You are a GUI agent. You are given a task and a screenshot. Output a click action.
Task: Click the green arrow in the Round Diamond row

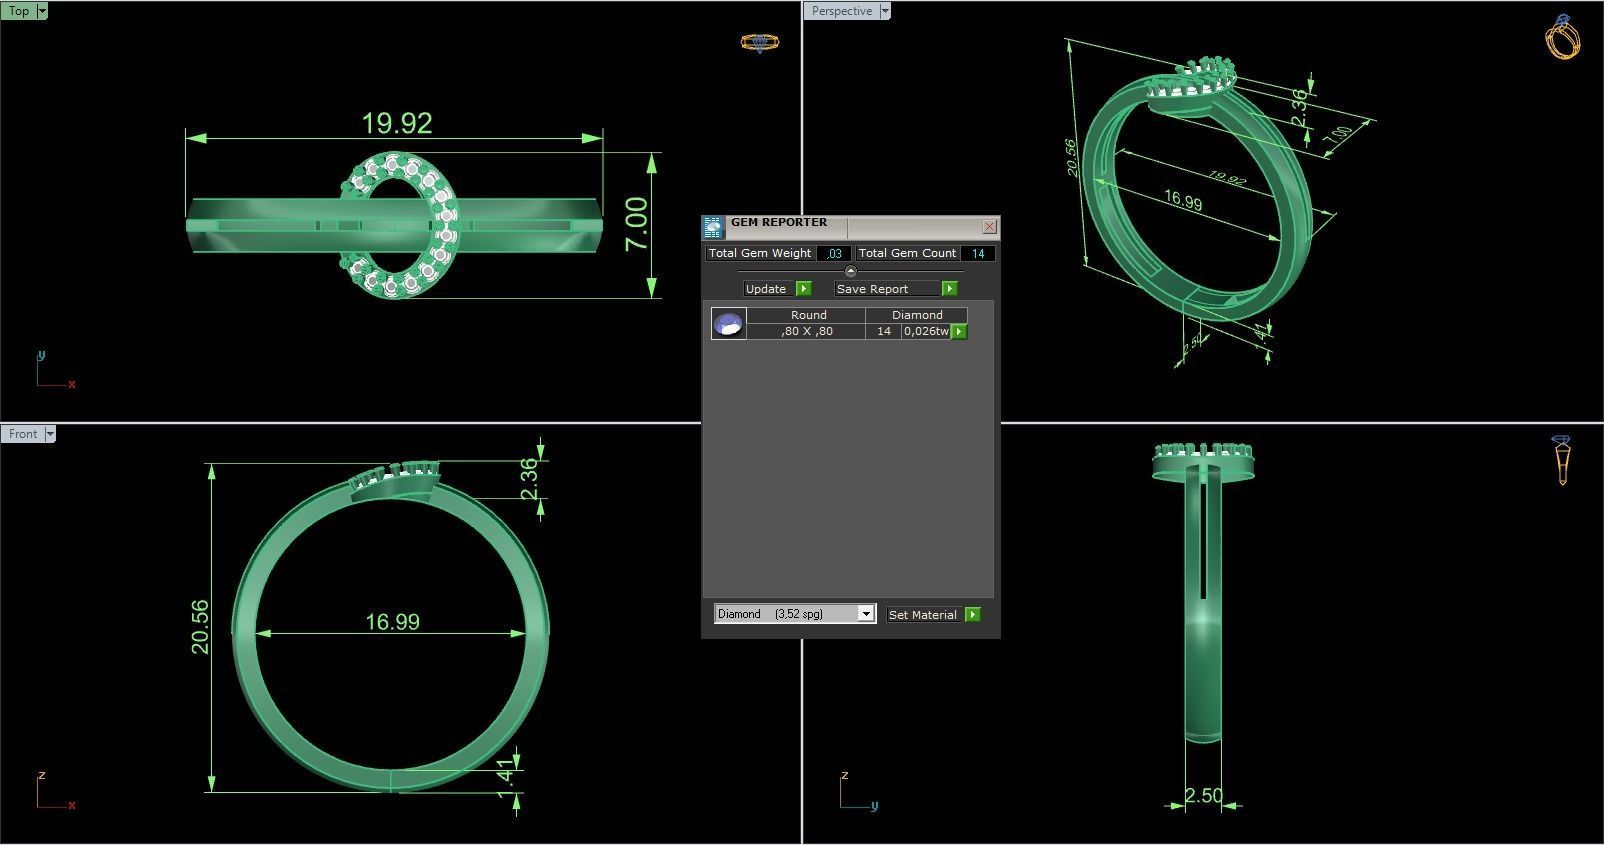pos(959,331)
